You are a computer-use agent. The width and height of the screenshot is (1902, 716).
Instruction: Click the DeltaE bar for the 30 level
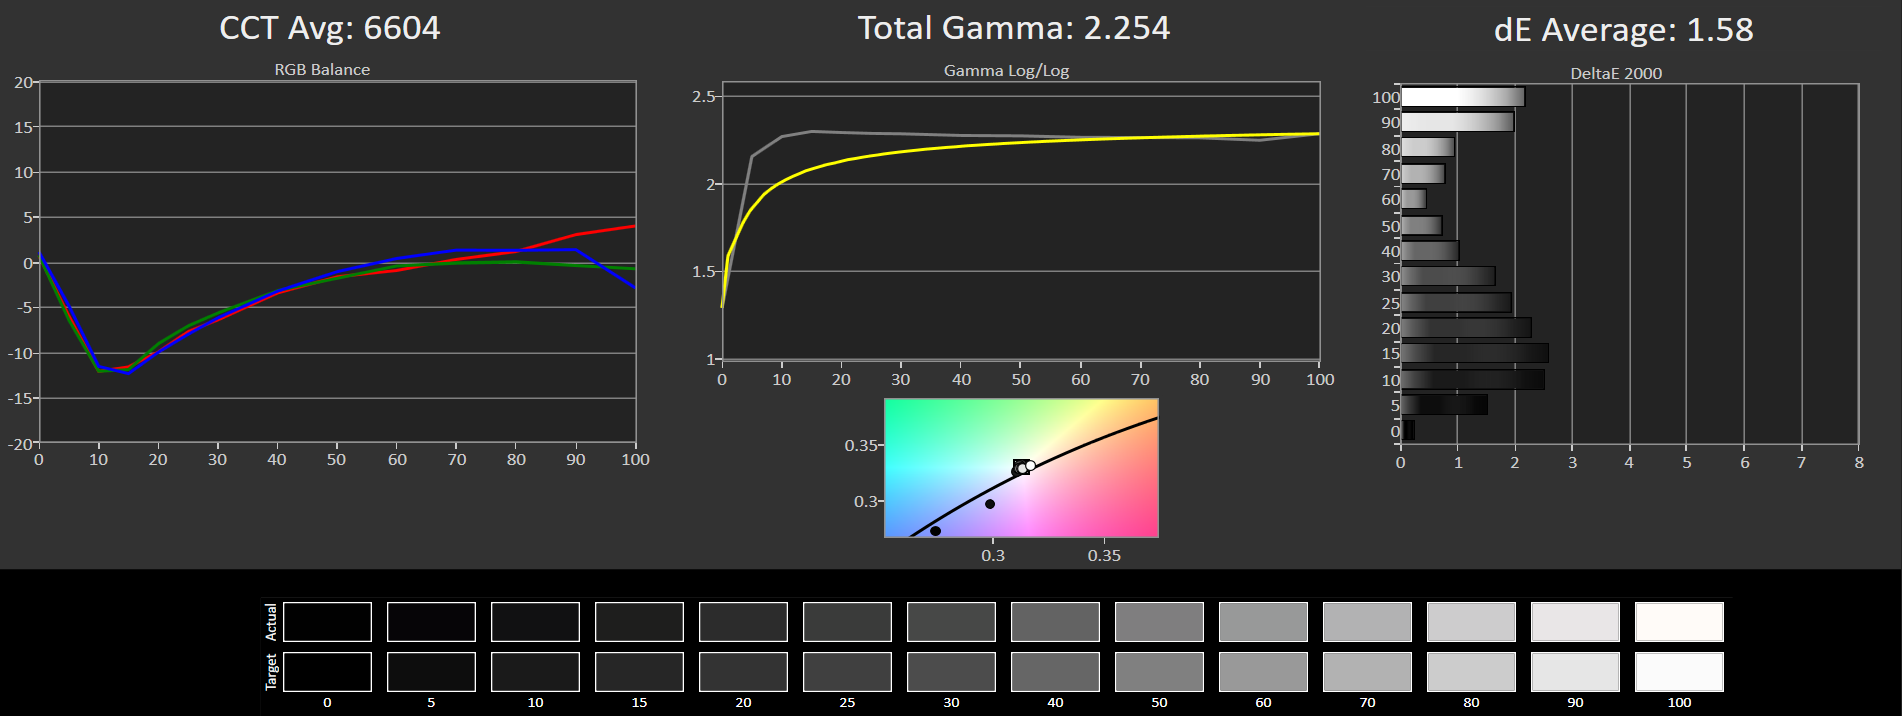(1448, 276)
